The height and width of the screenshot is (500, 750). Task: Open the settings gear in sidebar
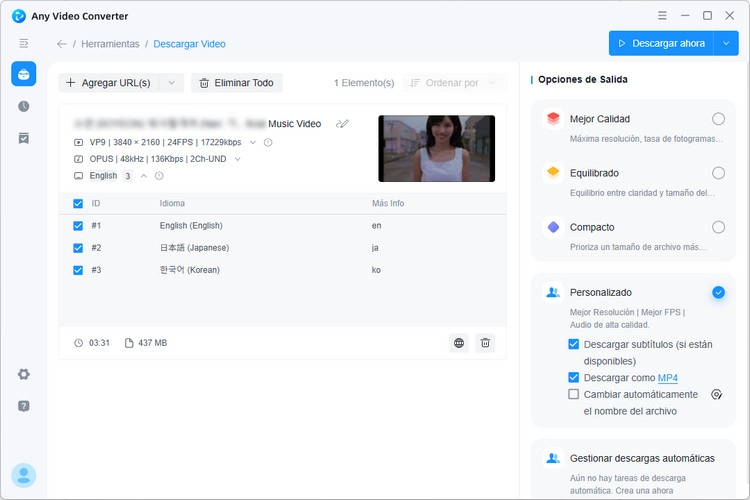(23, 374)
